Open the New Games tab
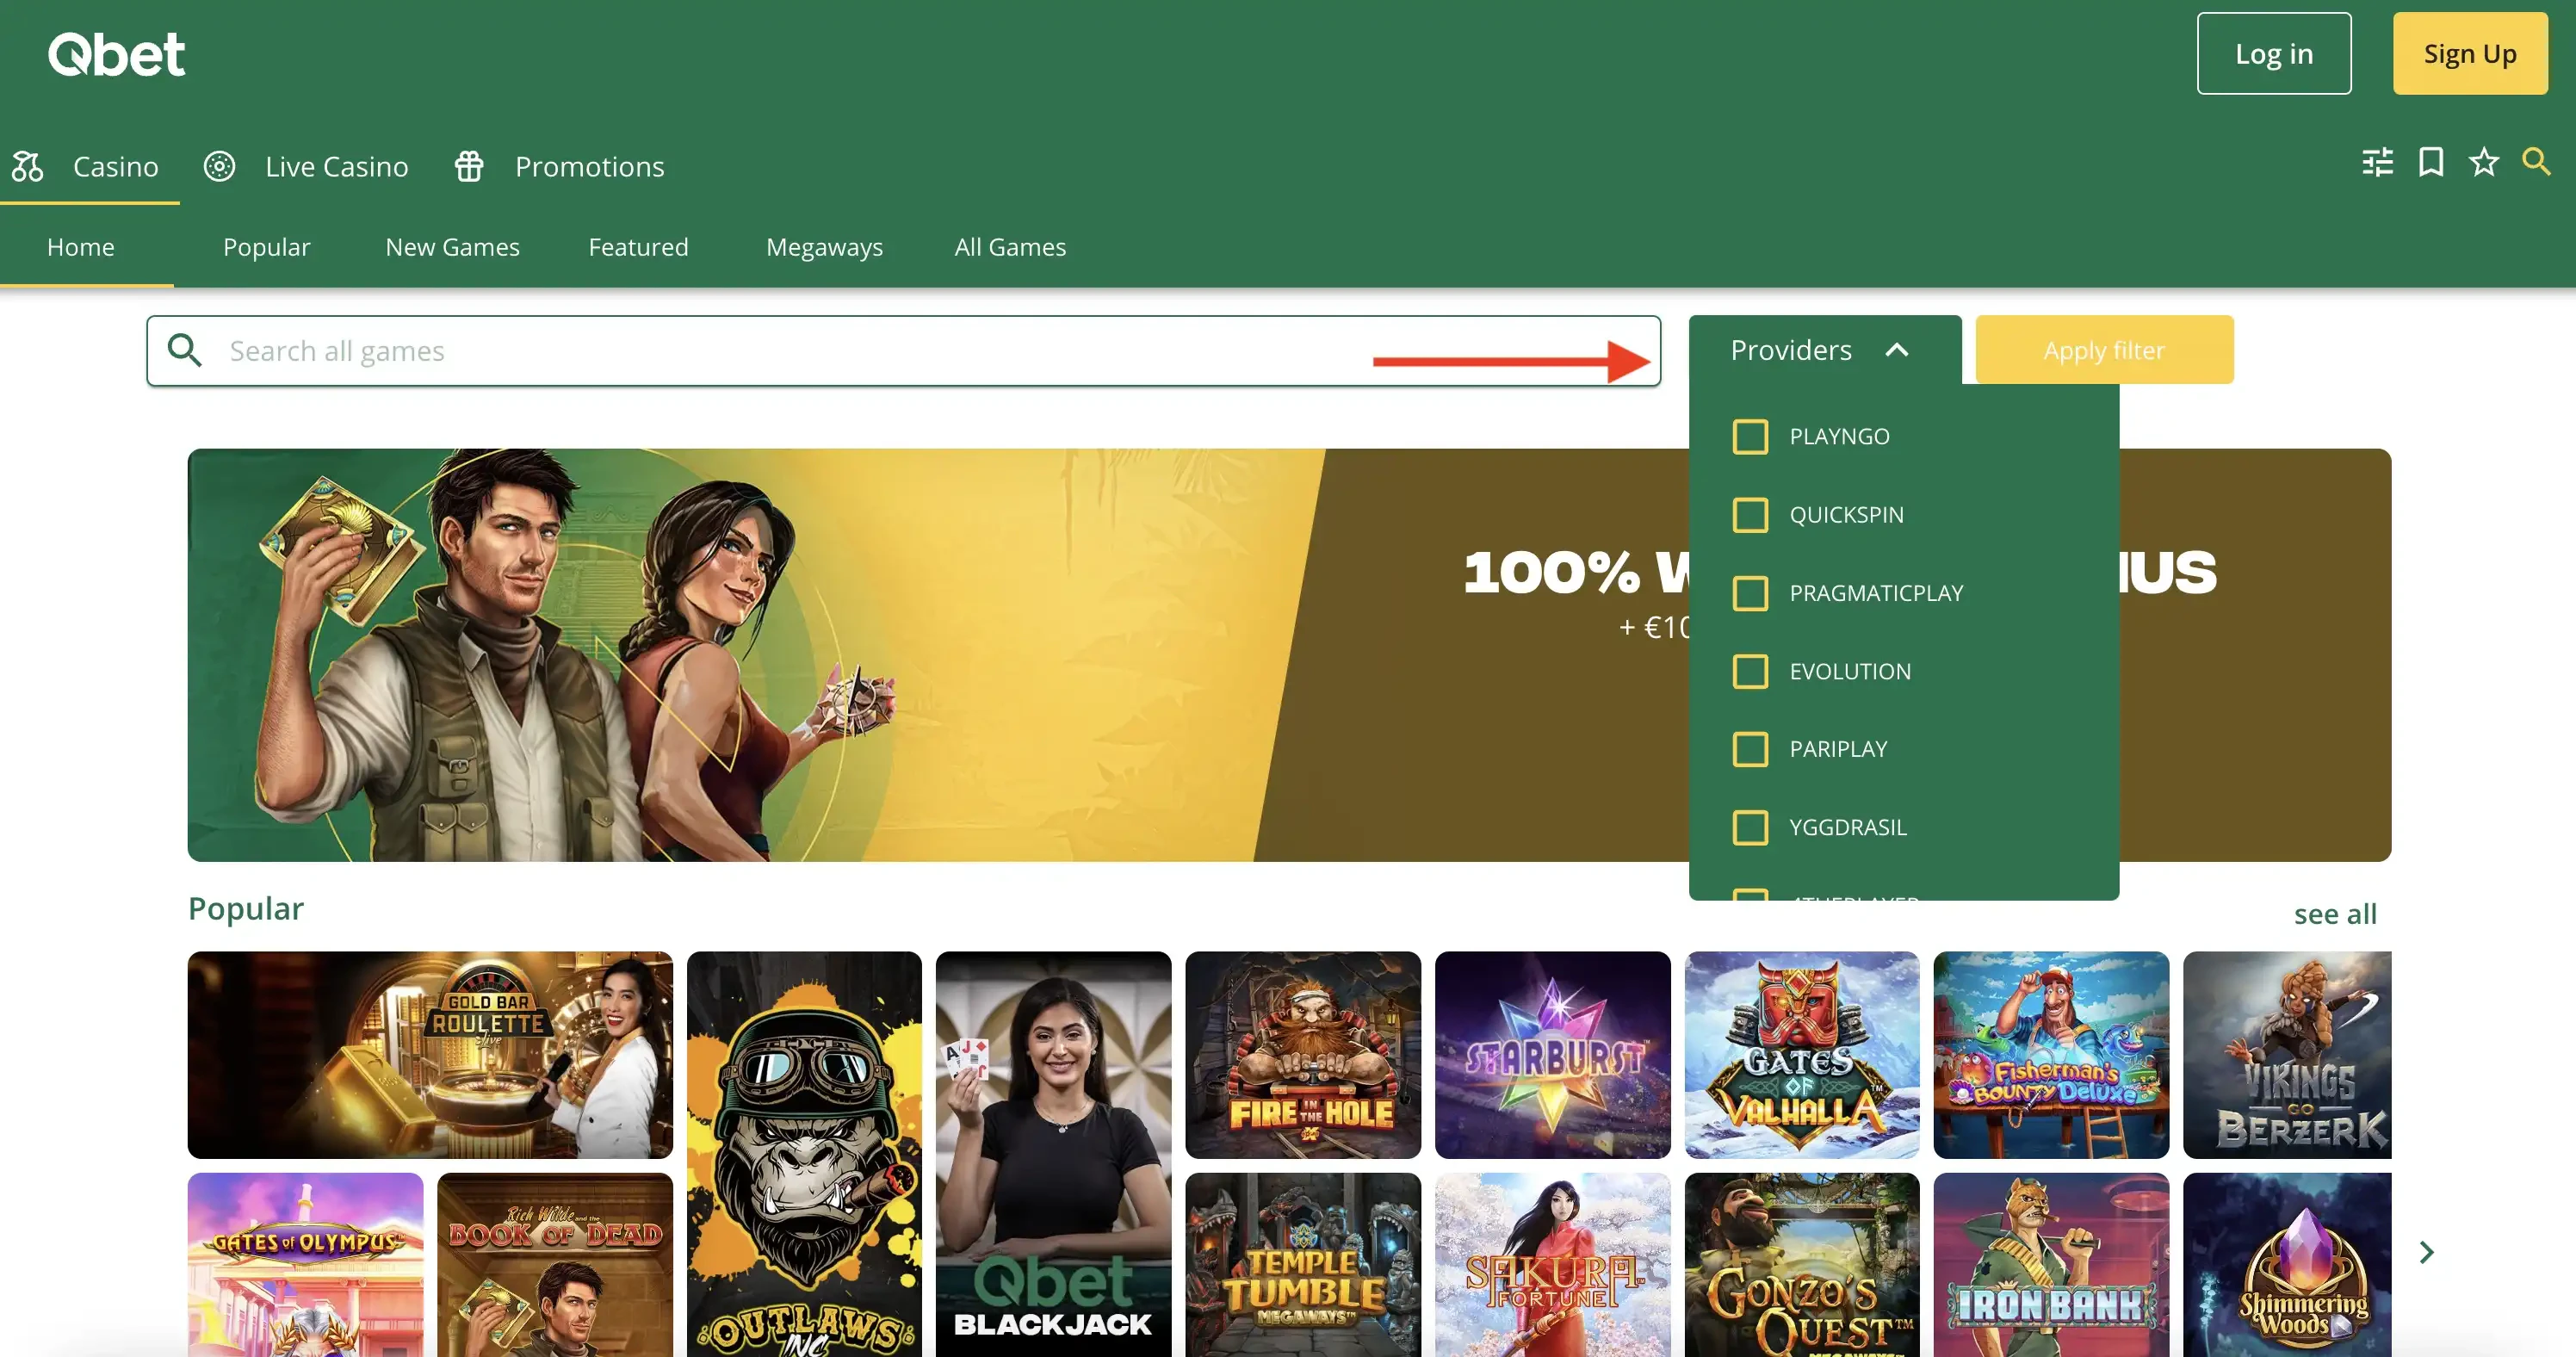 [x=452, y=247]
